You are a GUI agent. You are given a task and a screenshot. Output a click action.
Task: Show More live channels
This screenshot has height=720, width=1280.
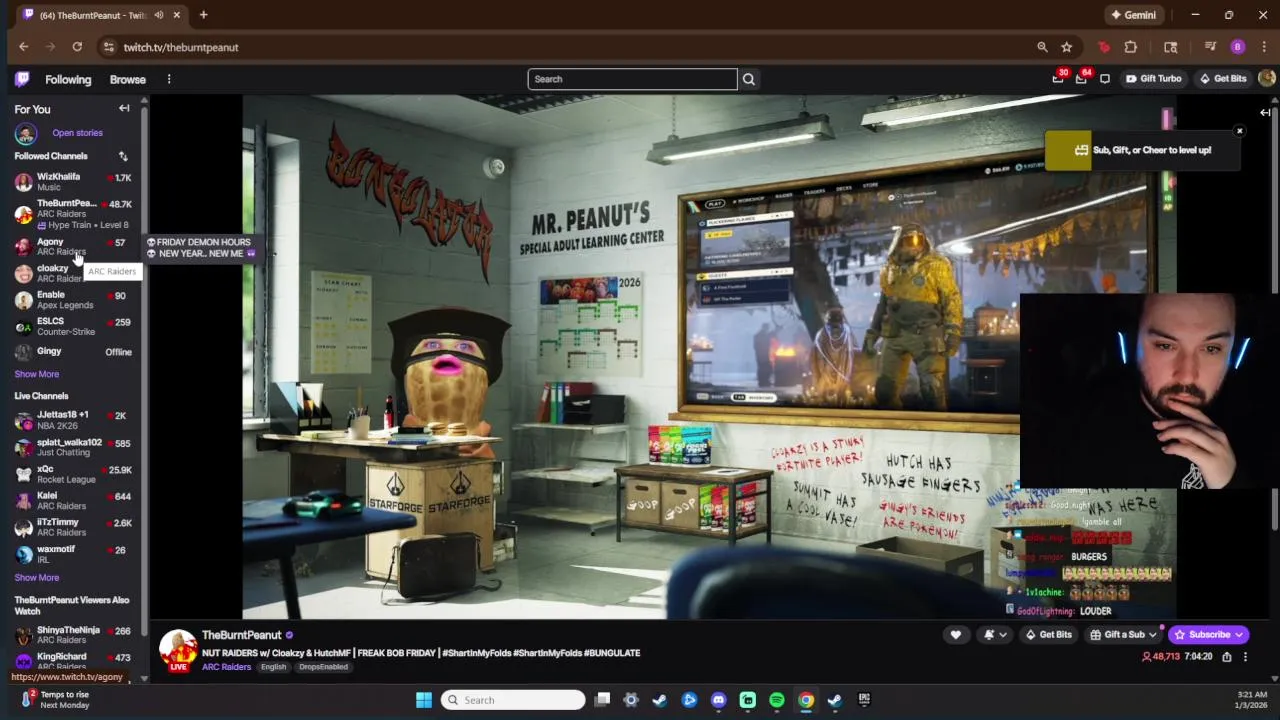click(x=36, y=578)
